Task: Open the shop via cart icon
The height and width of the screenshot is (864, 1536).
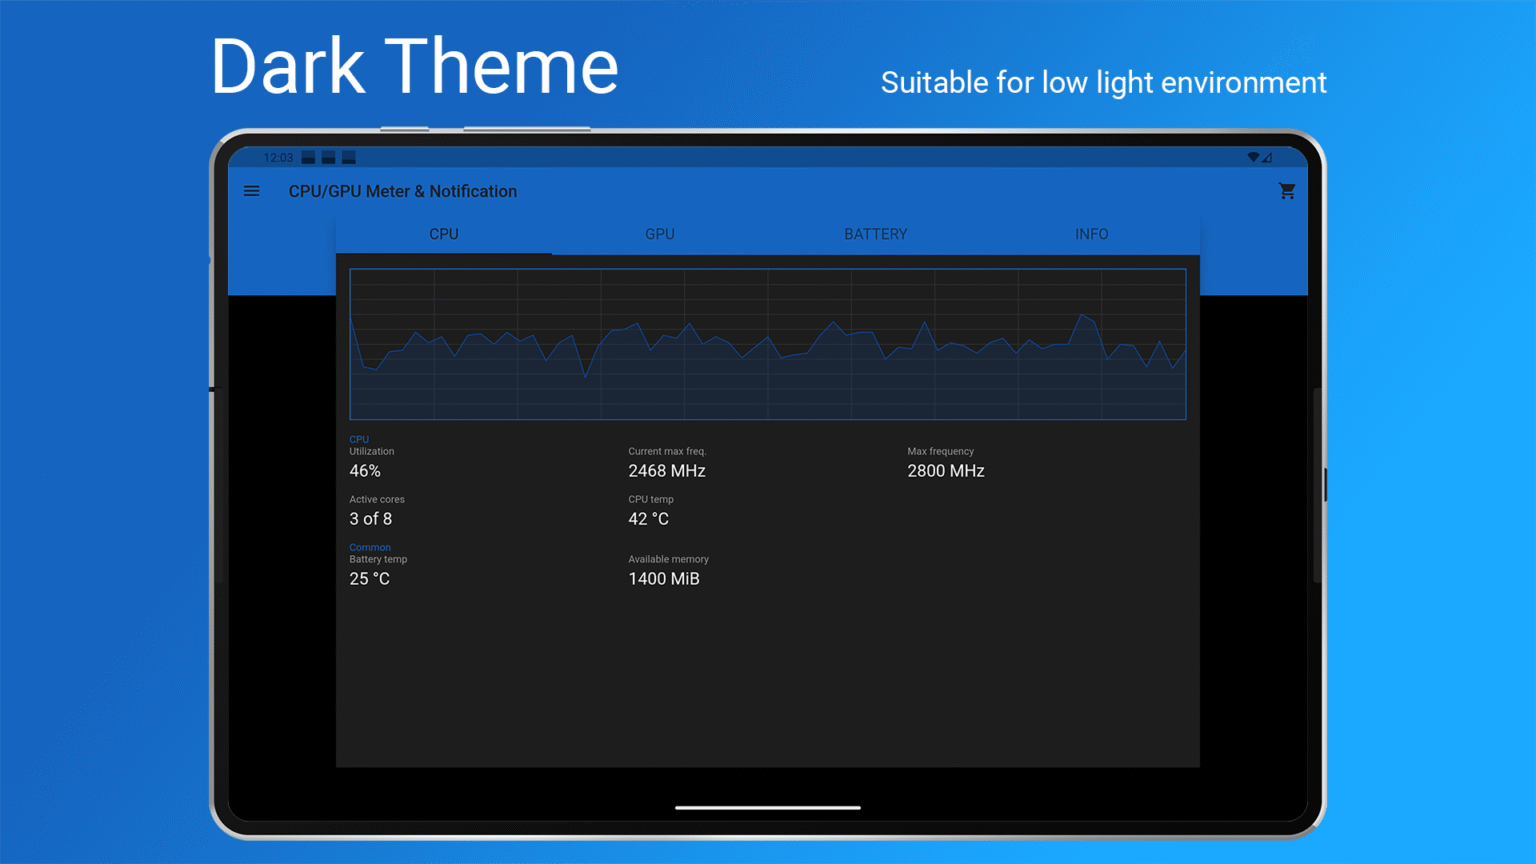Action: (x=1287, y=190)
